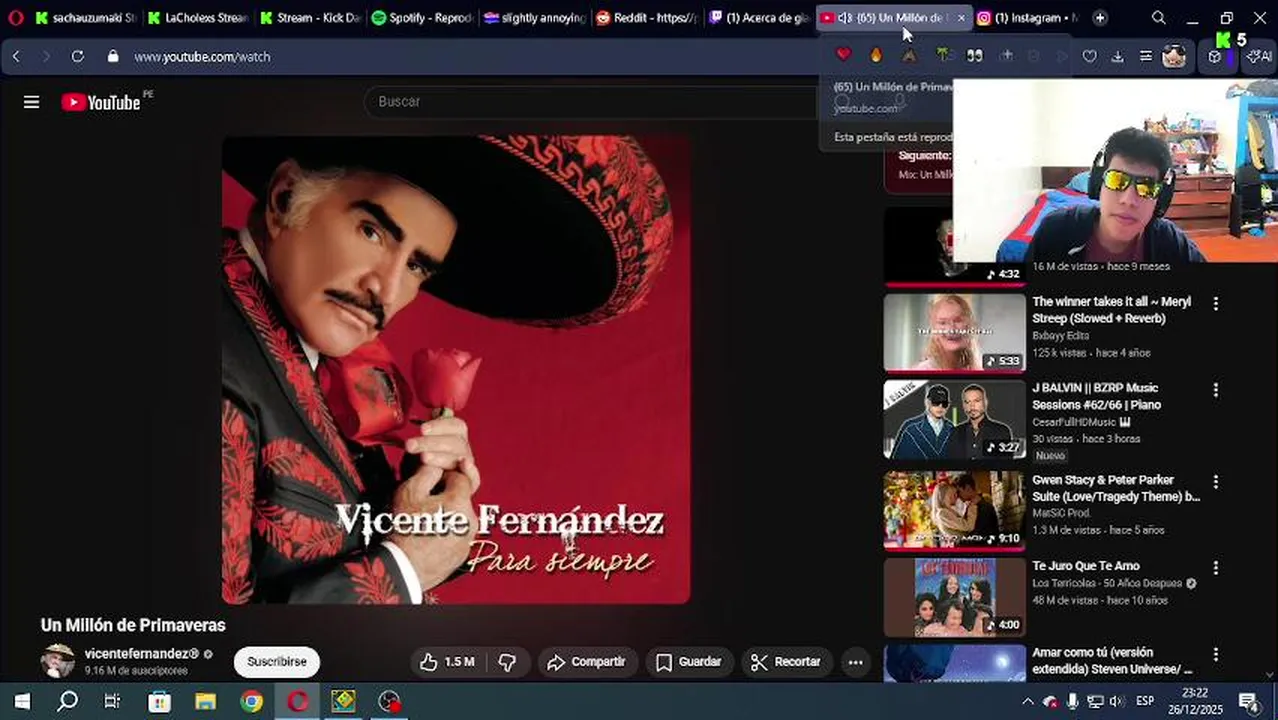Search tabs with the magnifier icon

[x=1158, y=18]
